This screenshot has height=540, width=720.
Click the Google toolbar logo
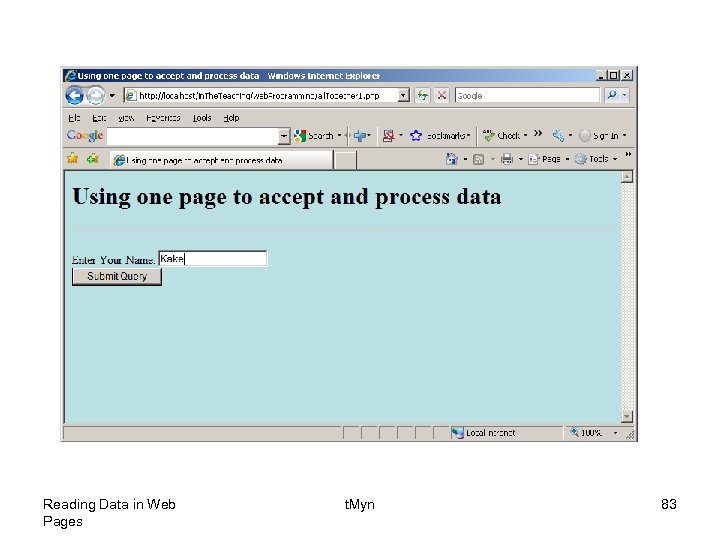point(84,135)
